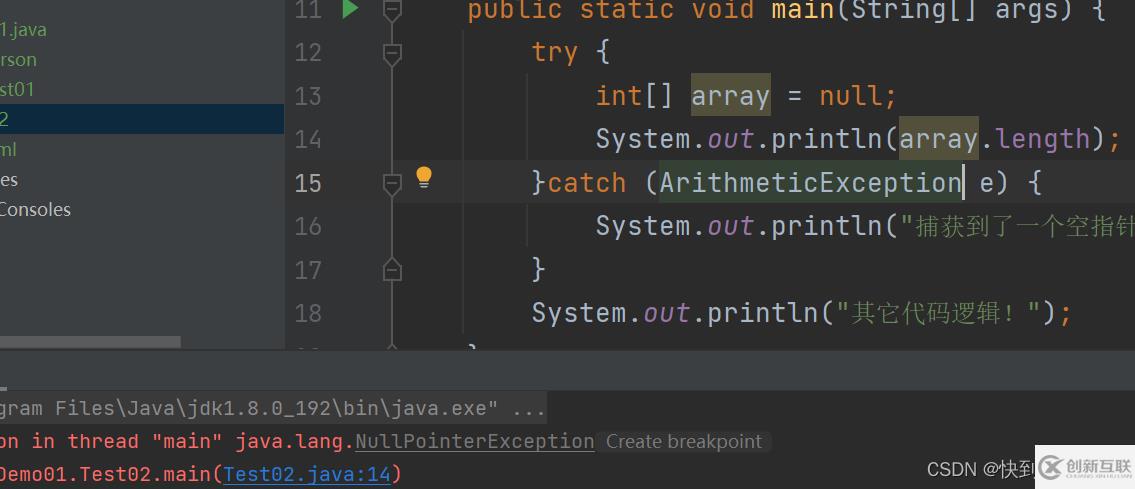1135x489 pixels.
Task: Click string beginning "捕获到了一个空指针 on line 16
Action: point(1017,226)
